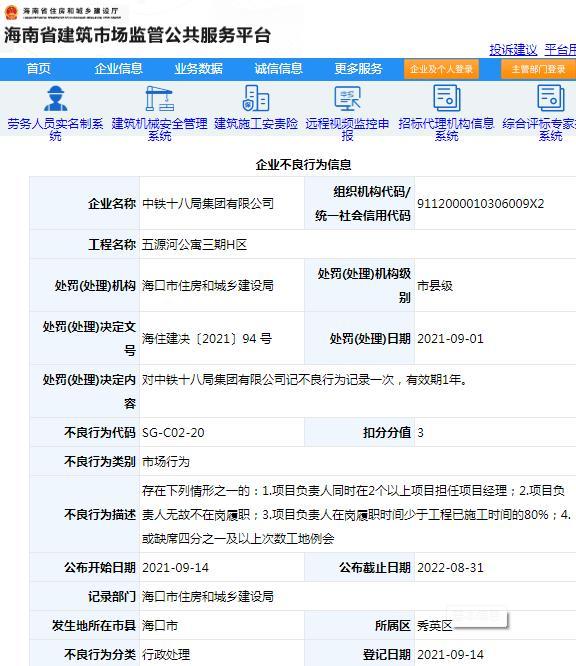Click the 企业及个人登录 button
The image size is (576, 666).
(x=441, y=69)
